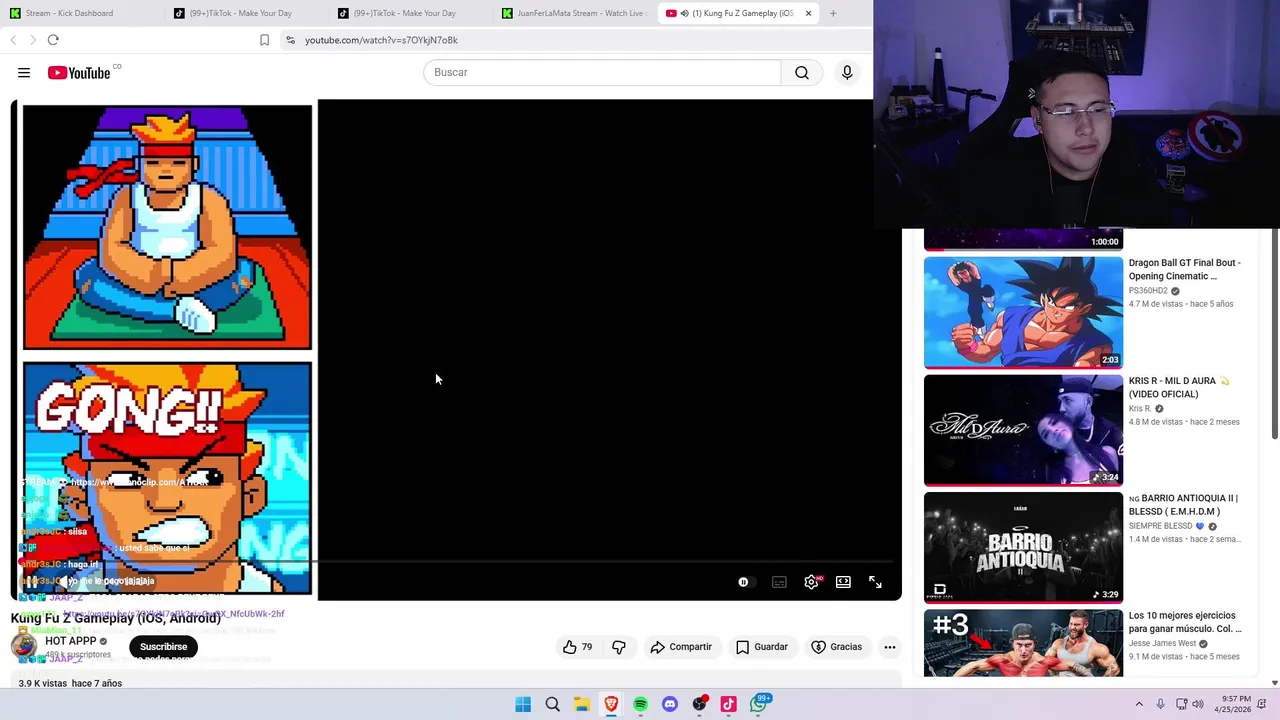Click the HOT APPP channel avatar
Screen dimensions: 1280x720
[24, 646]
